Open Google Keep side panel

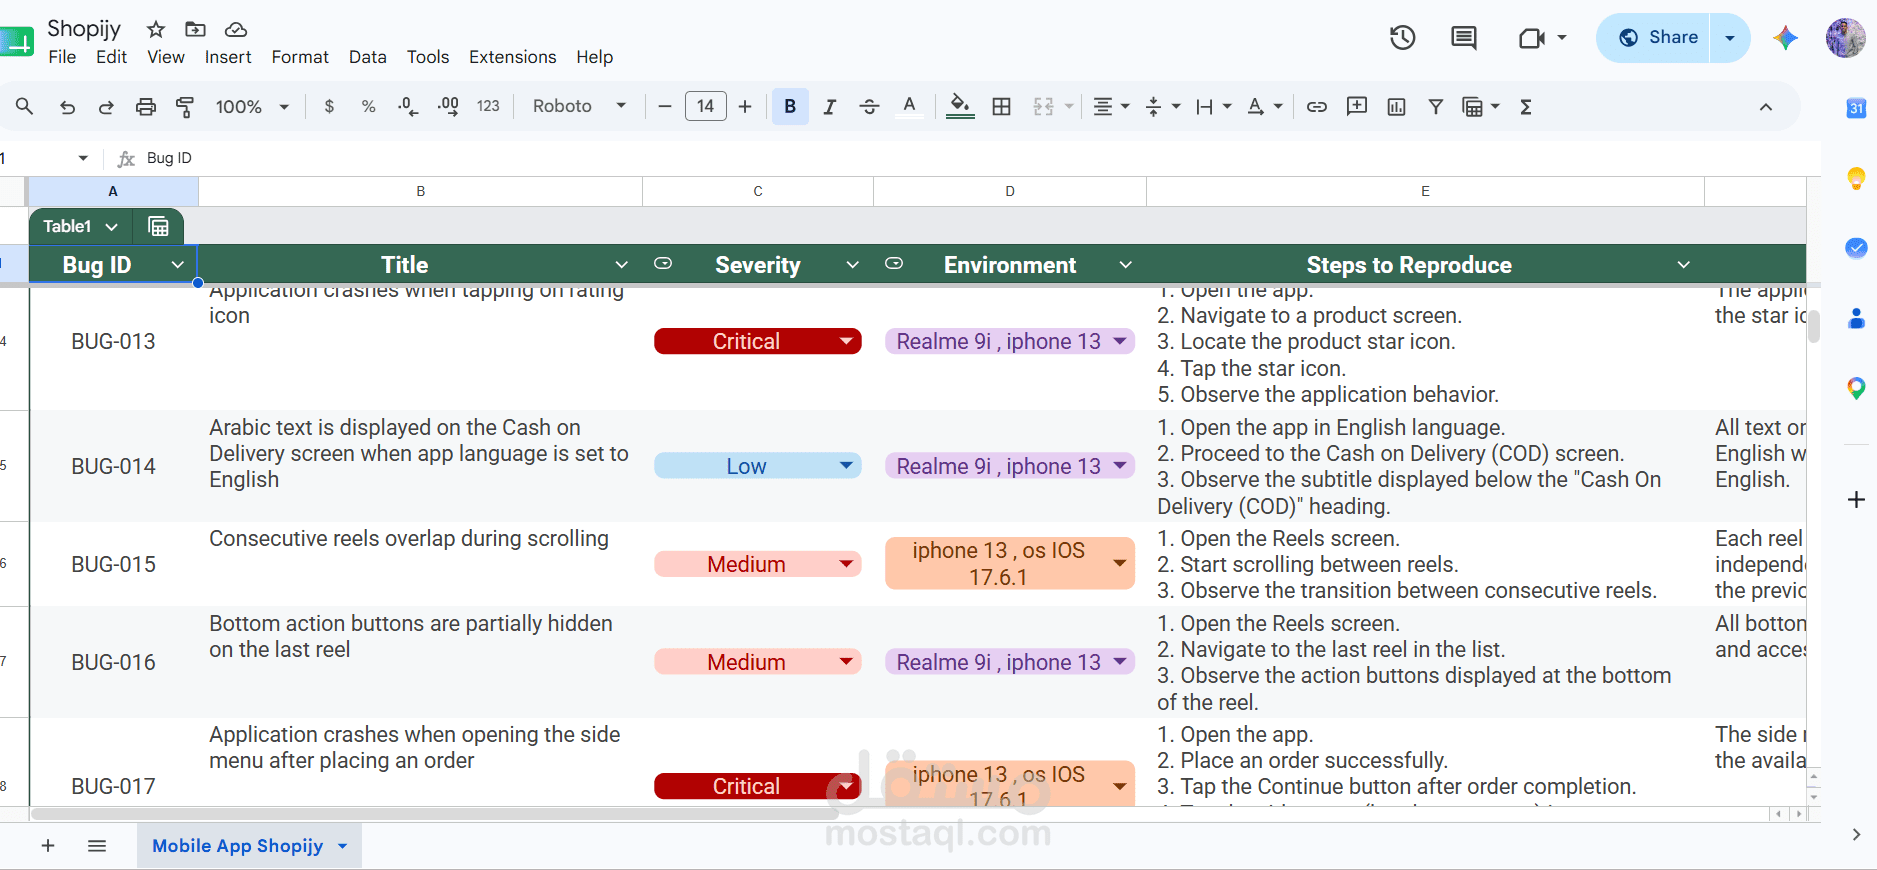[1856, 178]
